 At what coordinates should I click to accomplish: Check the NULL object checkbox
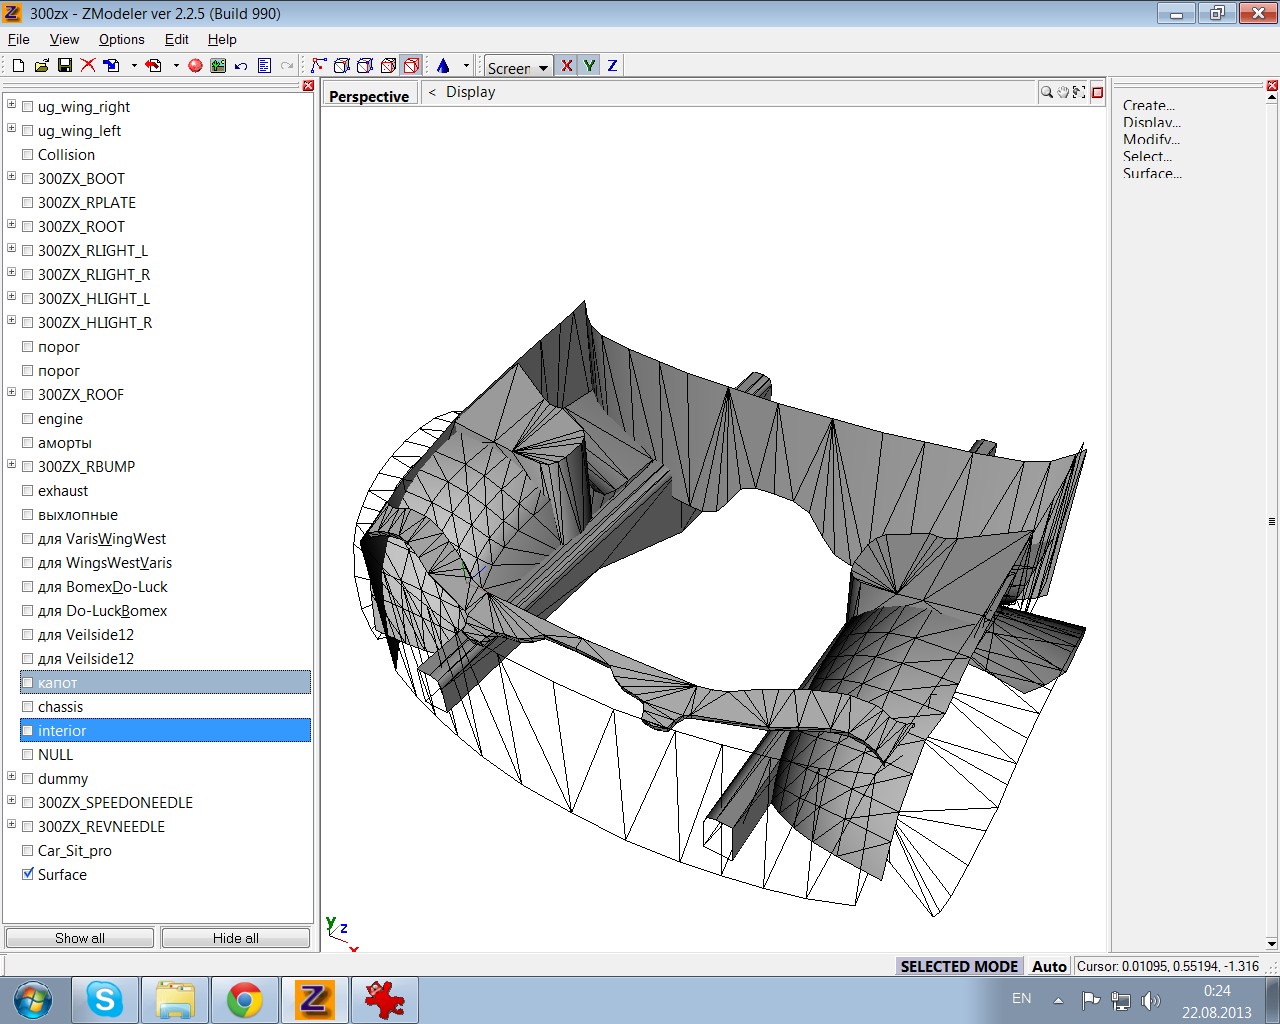(x=28, y=754)
